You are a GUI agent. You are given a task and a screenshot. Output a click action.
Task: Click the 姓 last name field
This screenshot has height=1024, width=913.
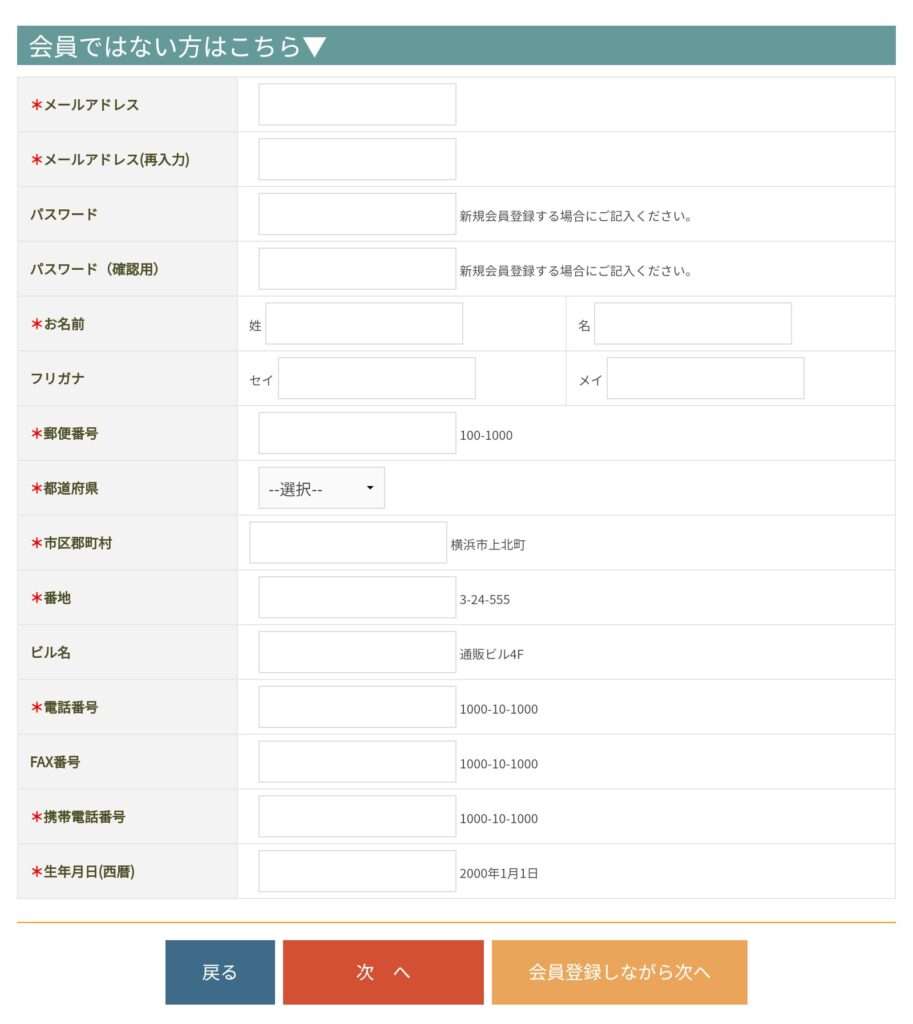364,324
